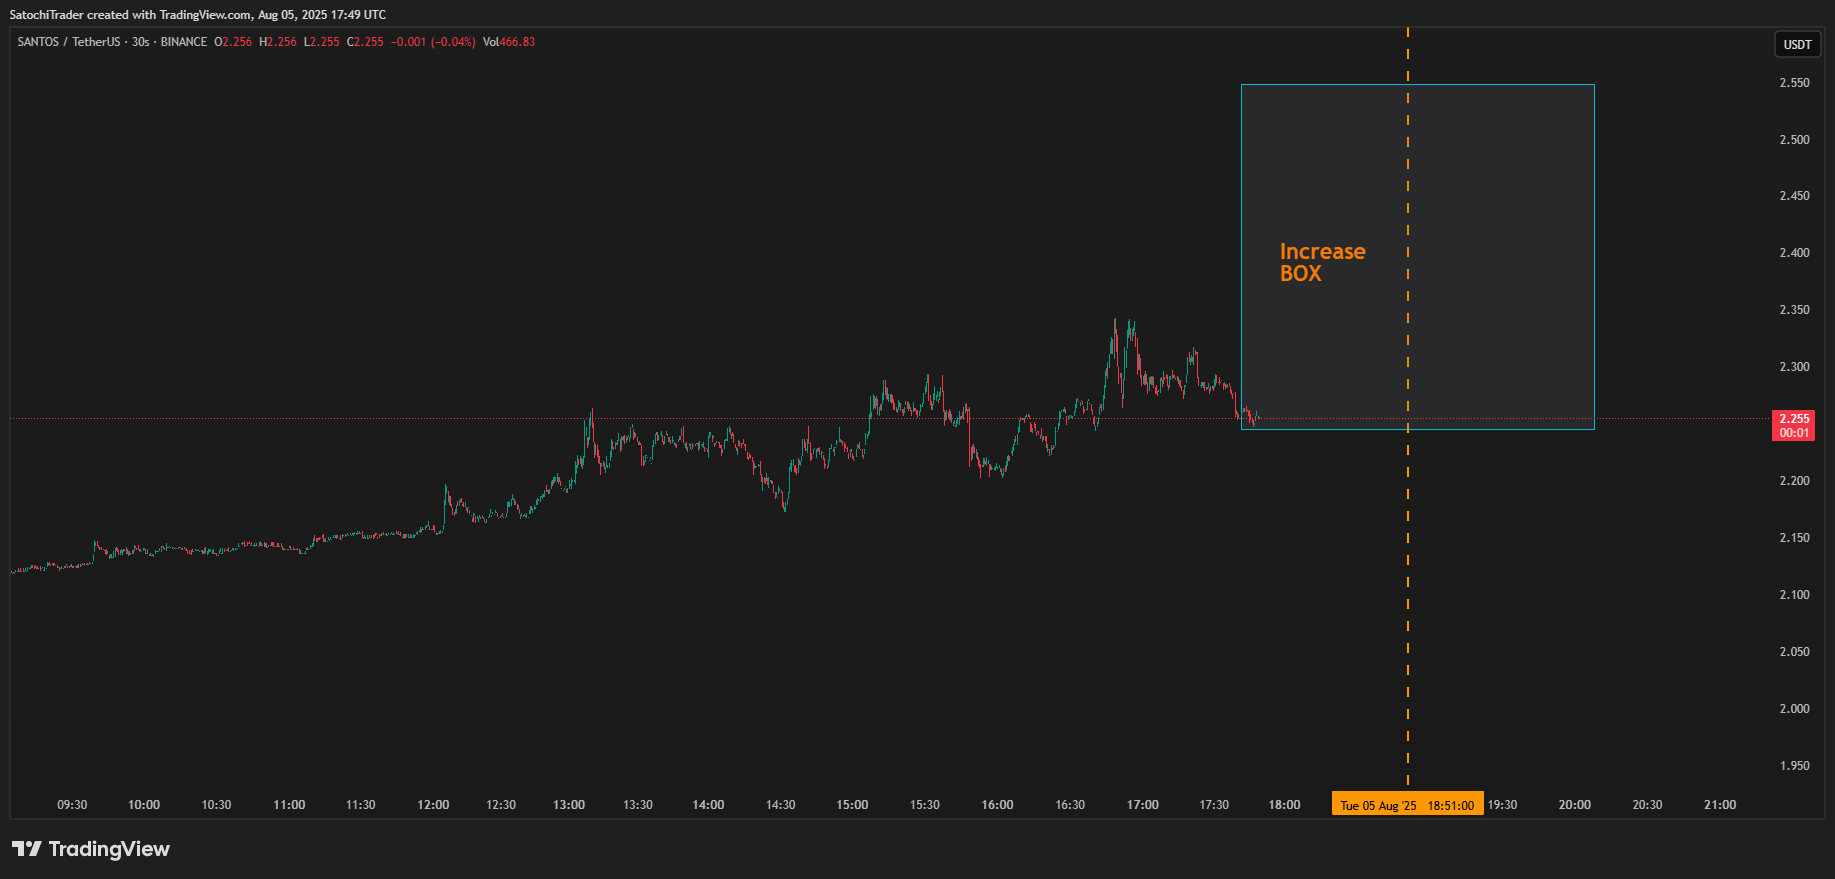This screenshot has width=1835, height=879.
Task: Click the 2.500 price axis label
Action: pos(1794,140)
